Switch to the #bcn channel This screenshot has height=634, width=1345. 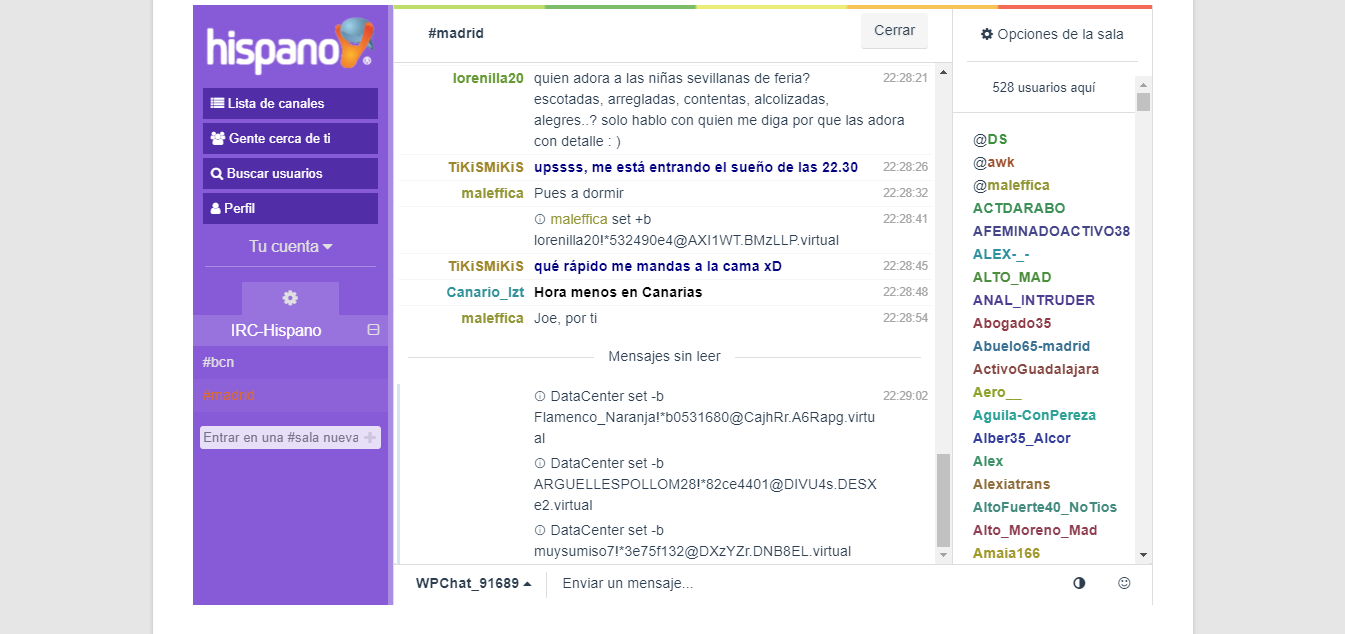(x=290, y=362)
